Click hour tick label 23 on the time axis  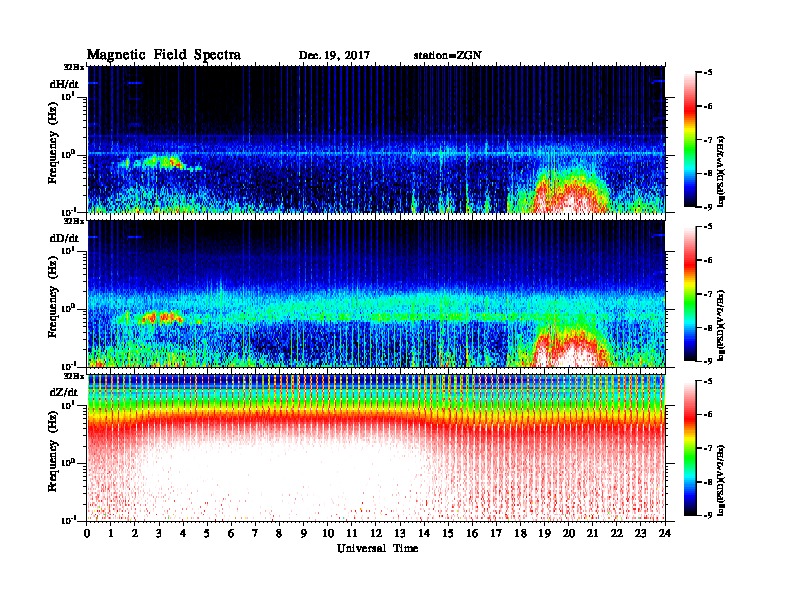coord(641,534)
